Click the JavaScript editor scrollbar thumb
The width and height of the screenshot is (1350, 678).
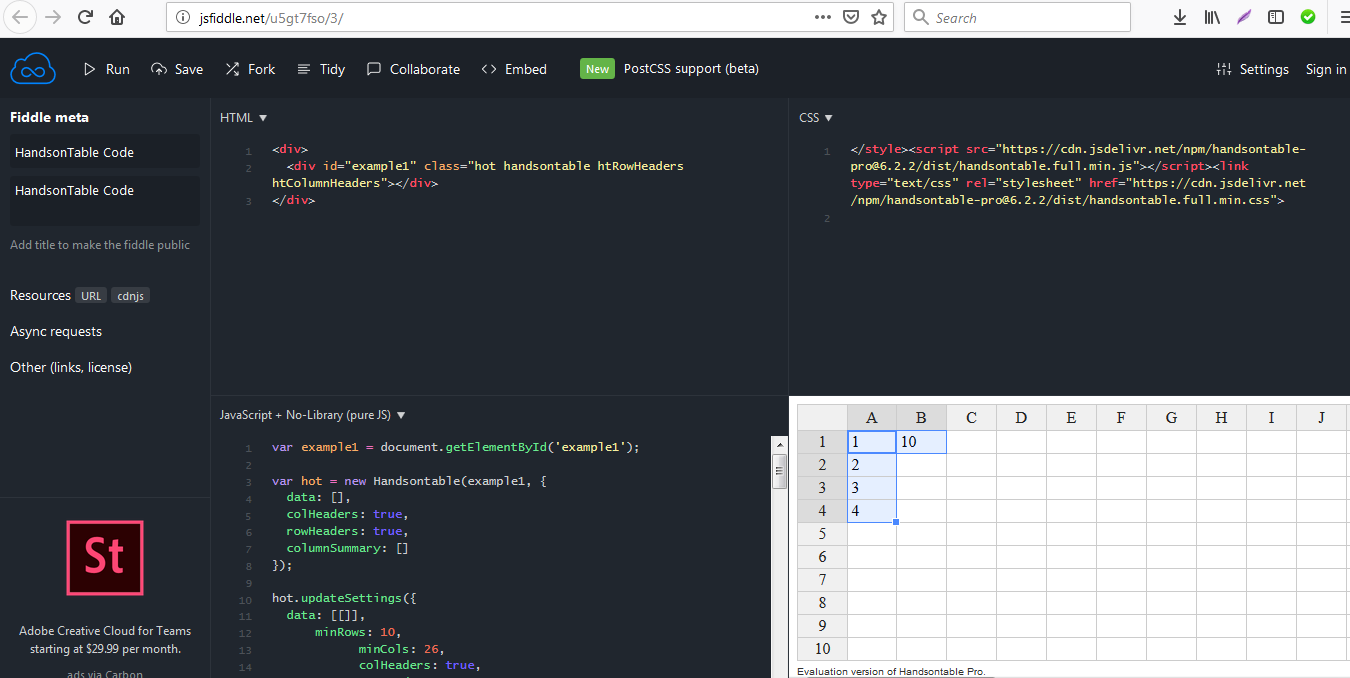point(780,471)
